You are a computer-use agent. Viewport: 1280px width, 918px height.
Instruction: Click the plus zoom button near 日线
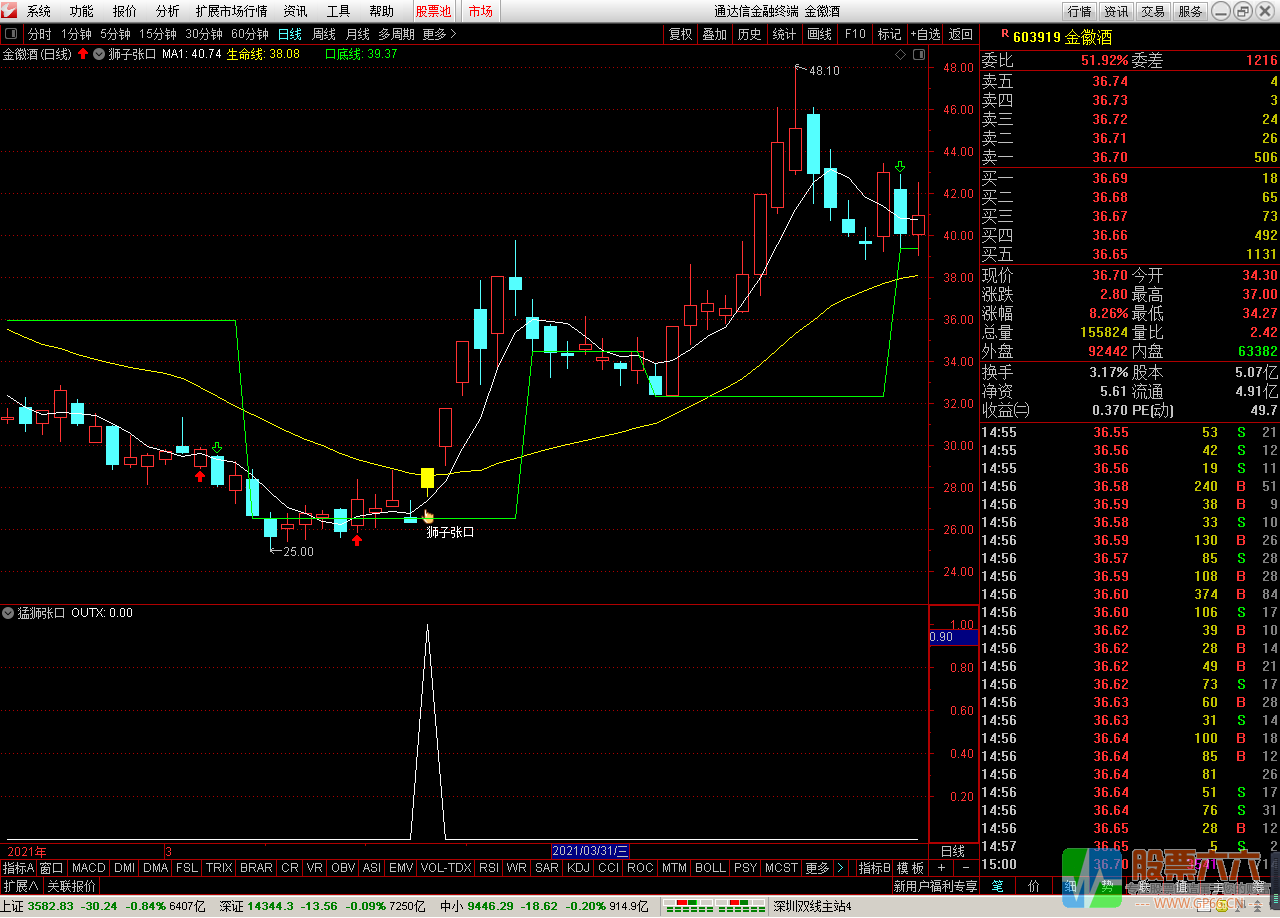[x=942, y=868]
